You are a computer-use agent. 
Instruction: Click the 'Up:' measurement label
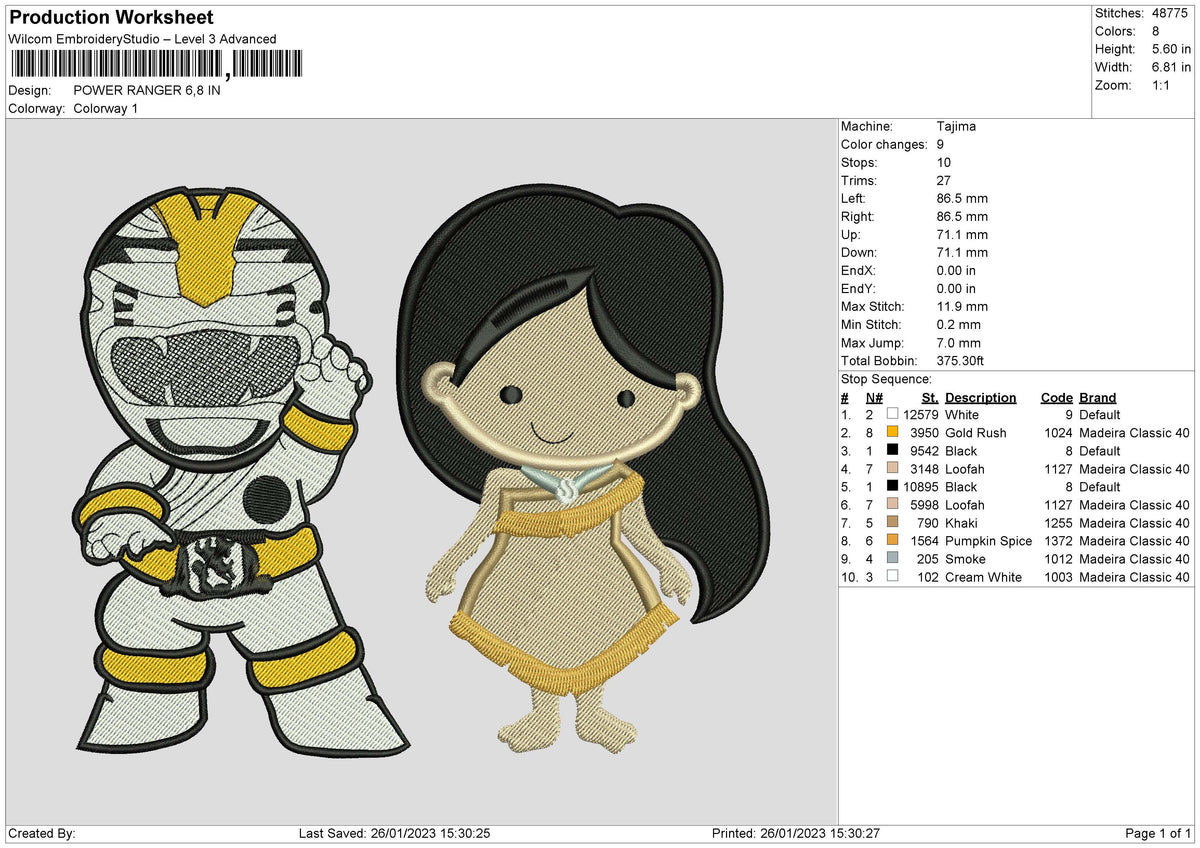[852, 234]
